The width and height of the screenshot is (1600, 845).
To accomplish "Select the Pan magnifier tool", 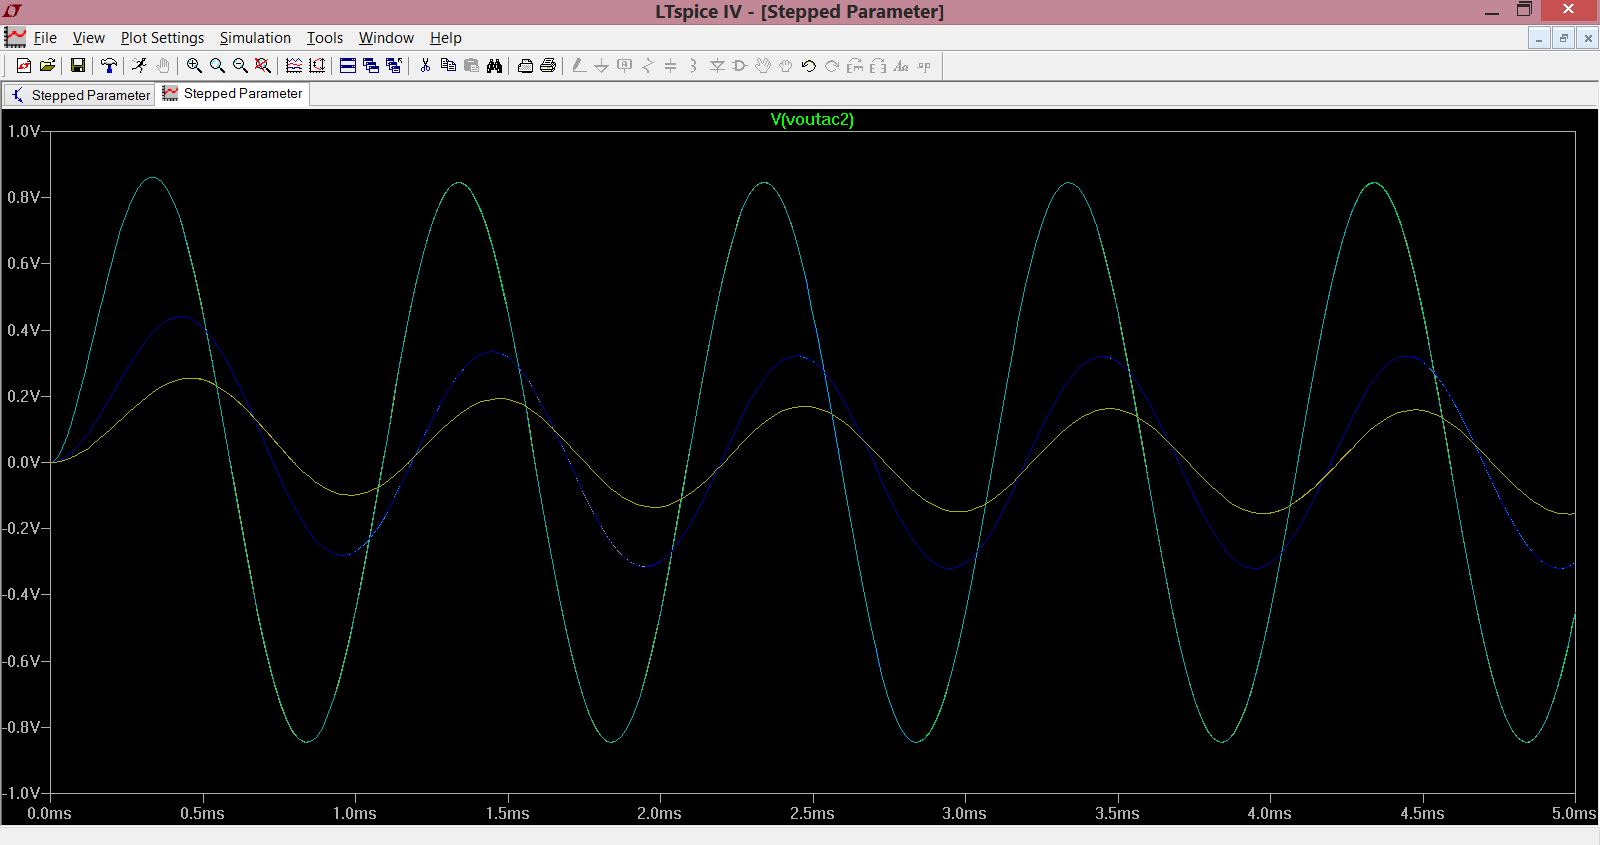I will (x=217, y=66).
